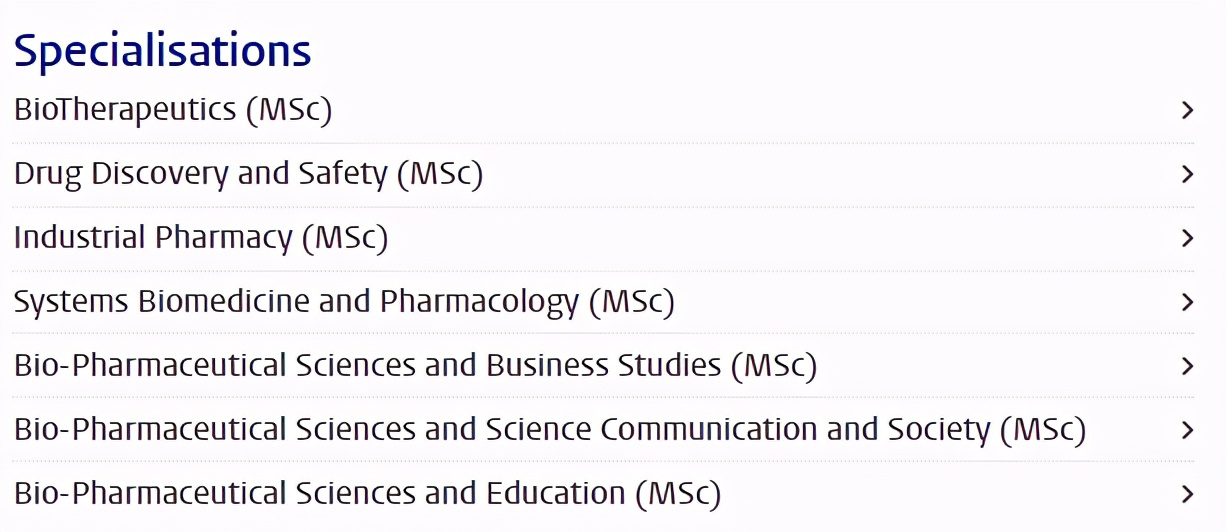Open Bio-Pharmaceutical Sciences and Business Studies (MSc)
This screenshot has height=532, width=1226.
coord(415,366)
